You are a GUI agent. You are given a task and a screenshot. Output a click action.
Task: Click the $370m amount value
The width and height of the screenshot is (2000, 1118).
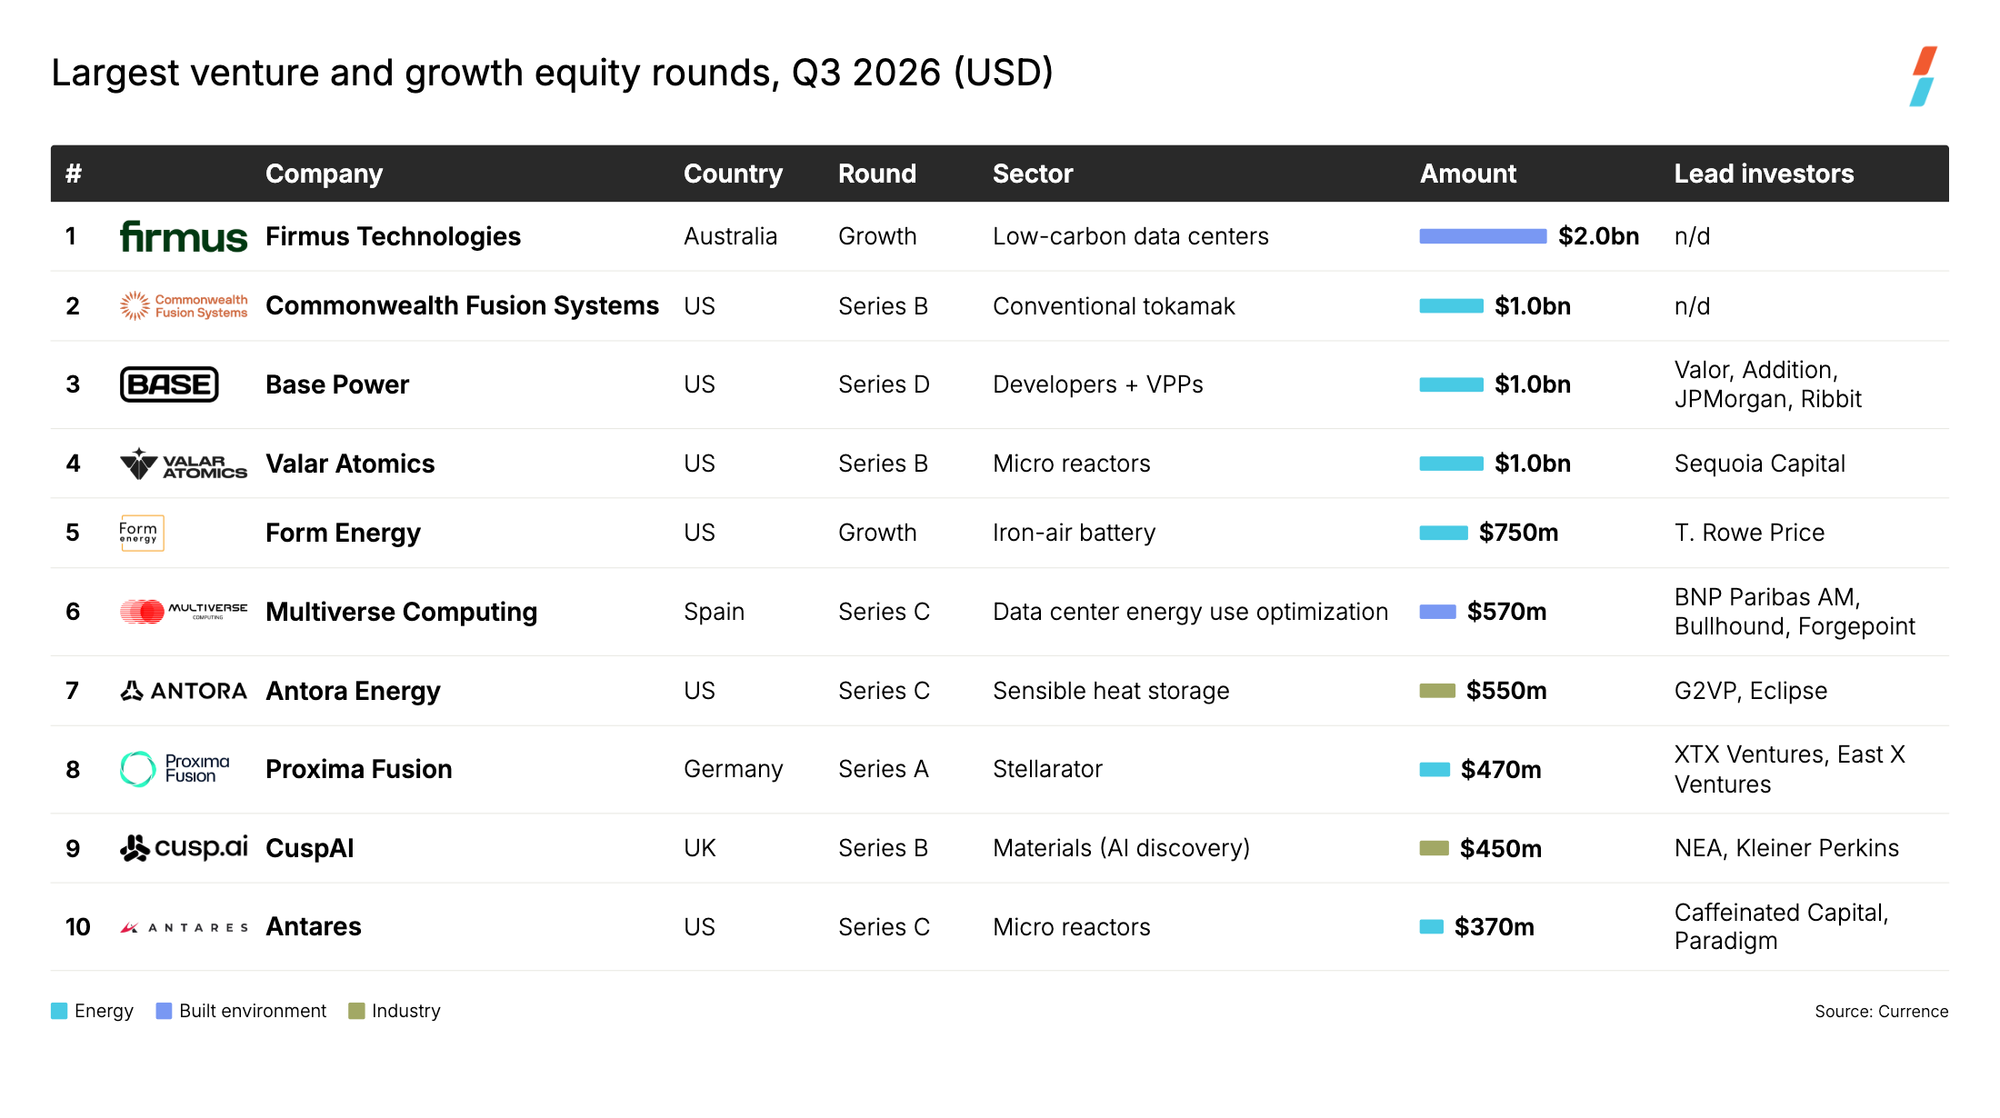(x=1494, y=927)
